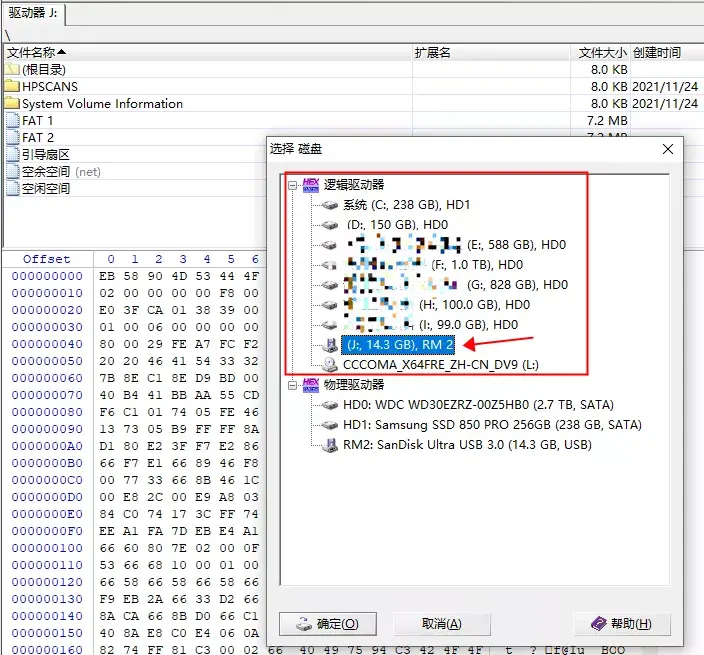This screenshot has height=655, width=704.
Task: Click the HEX icon beside 物理驱动器
Action: coord(311,385)
